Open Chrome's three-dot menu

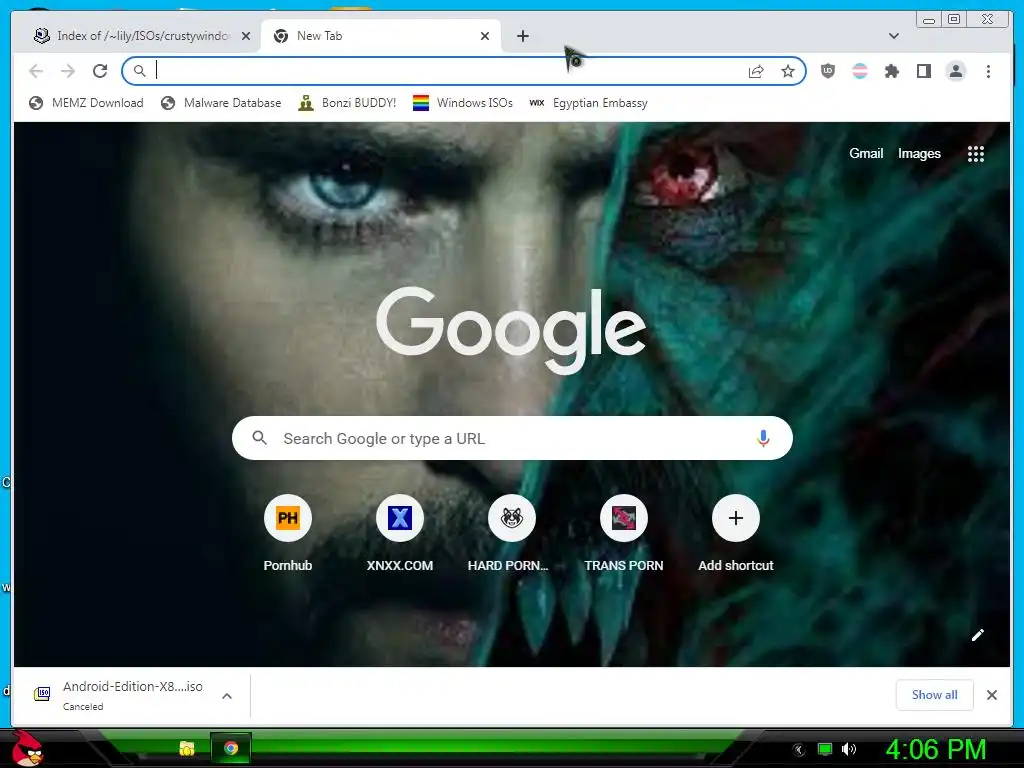[988, 71]
